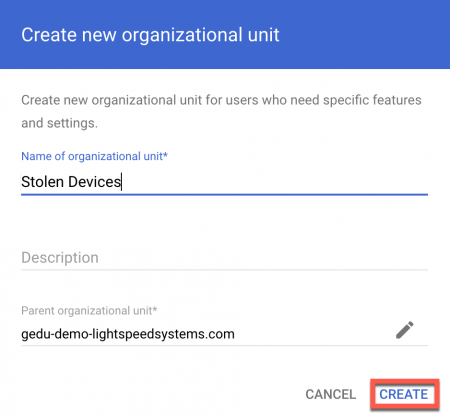The width and height of the screenshot is (450, 419).
Task: Click the gedu-demo-lightspeedsystems.com parent unit value
Action: point(128,334)
